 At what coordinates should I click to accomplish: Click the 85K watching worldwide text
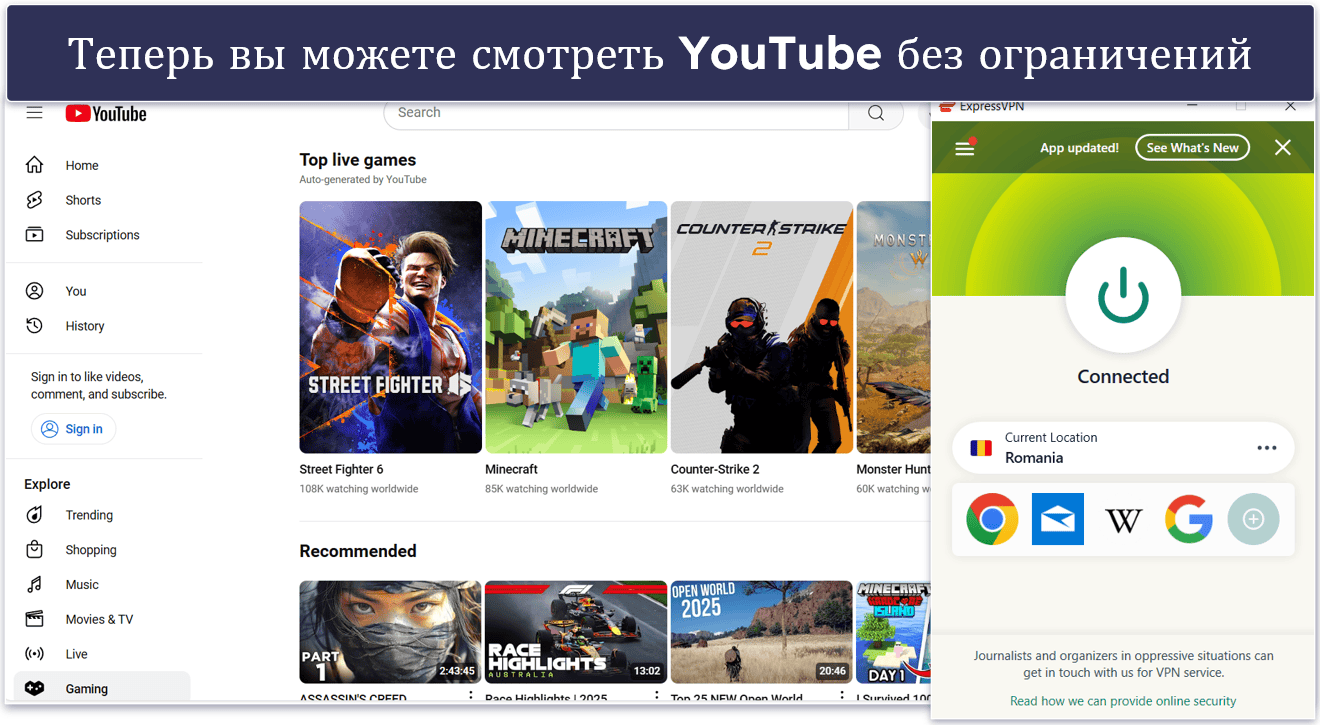542,489
